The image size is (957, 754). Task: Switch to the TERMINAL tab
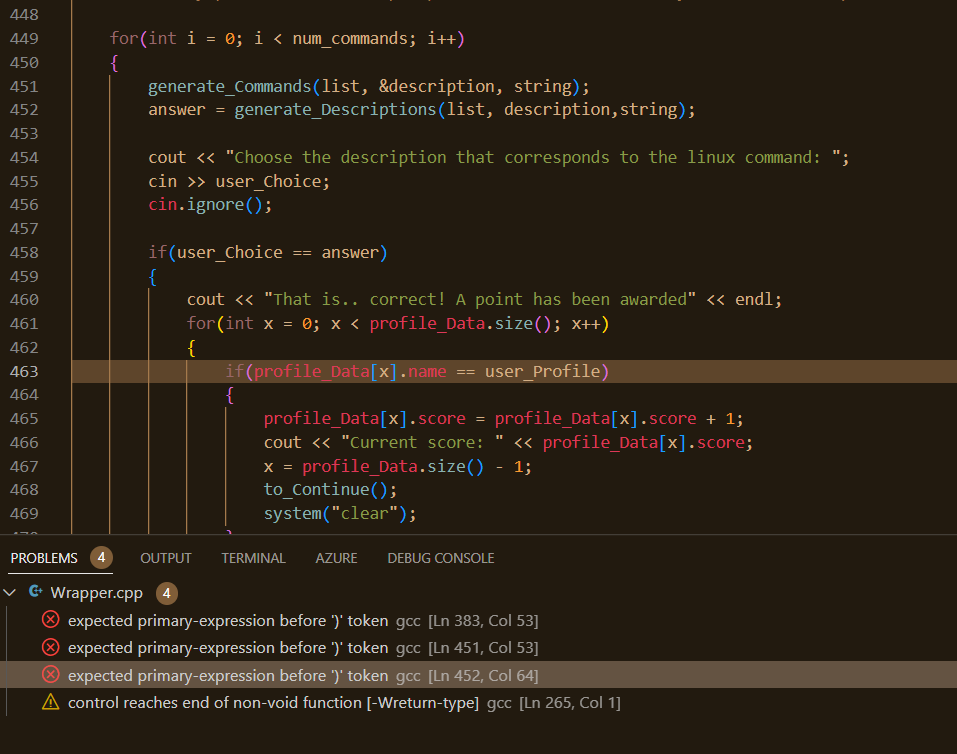click(x=253, y=558)
